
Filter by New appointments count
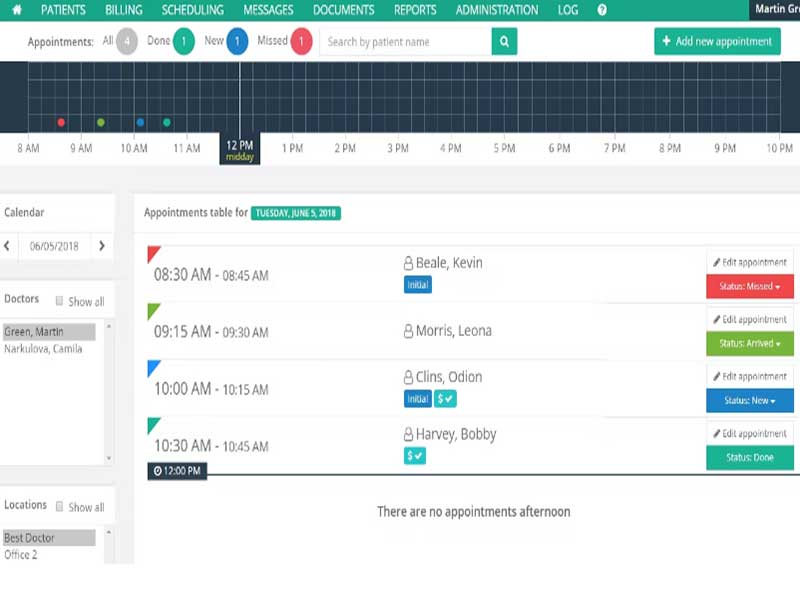click(x=237, y=41)
